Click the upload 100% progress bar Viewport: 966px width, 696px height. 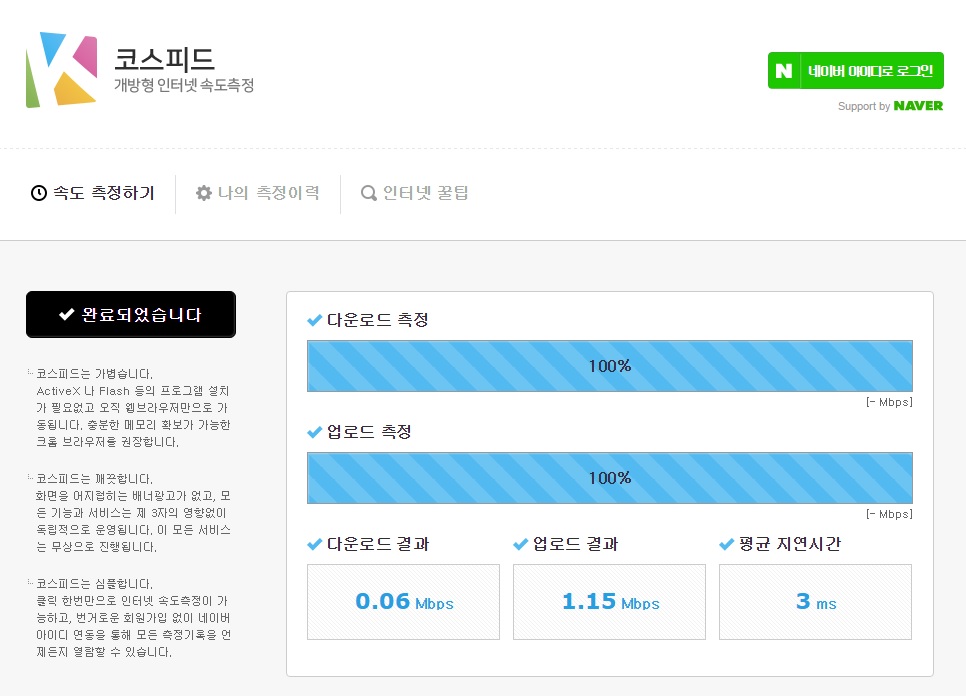(x=609, y=478)
